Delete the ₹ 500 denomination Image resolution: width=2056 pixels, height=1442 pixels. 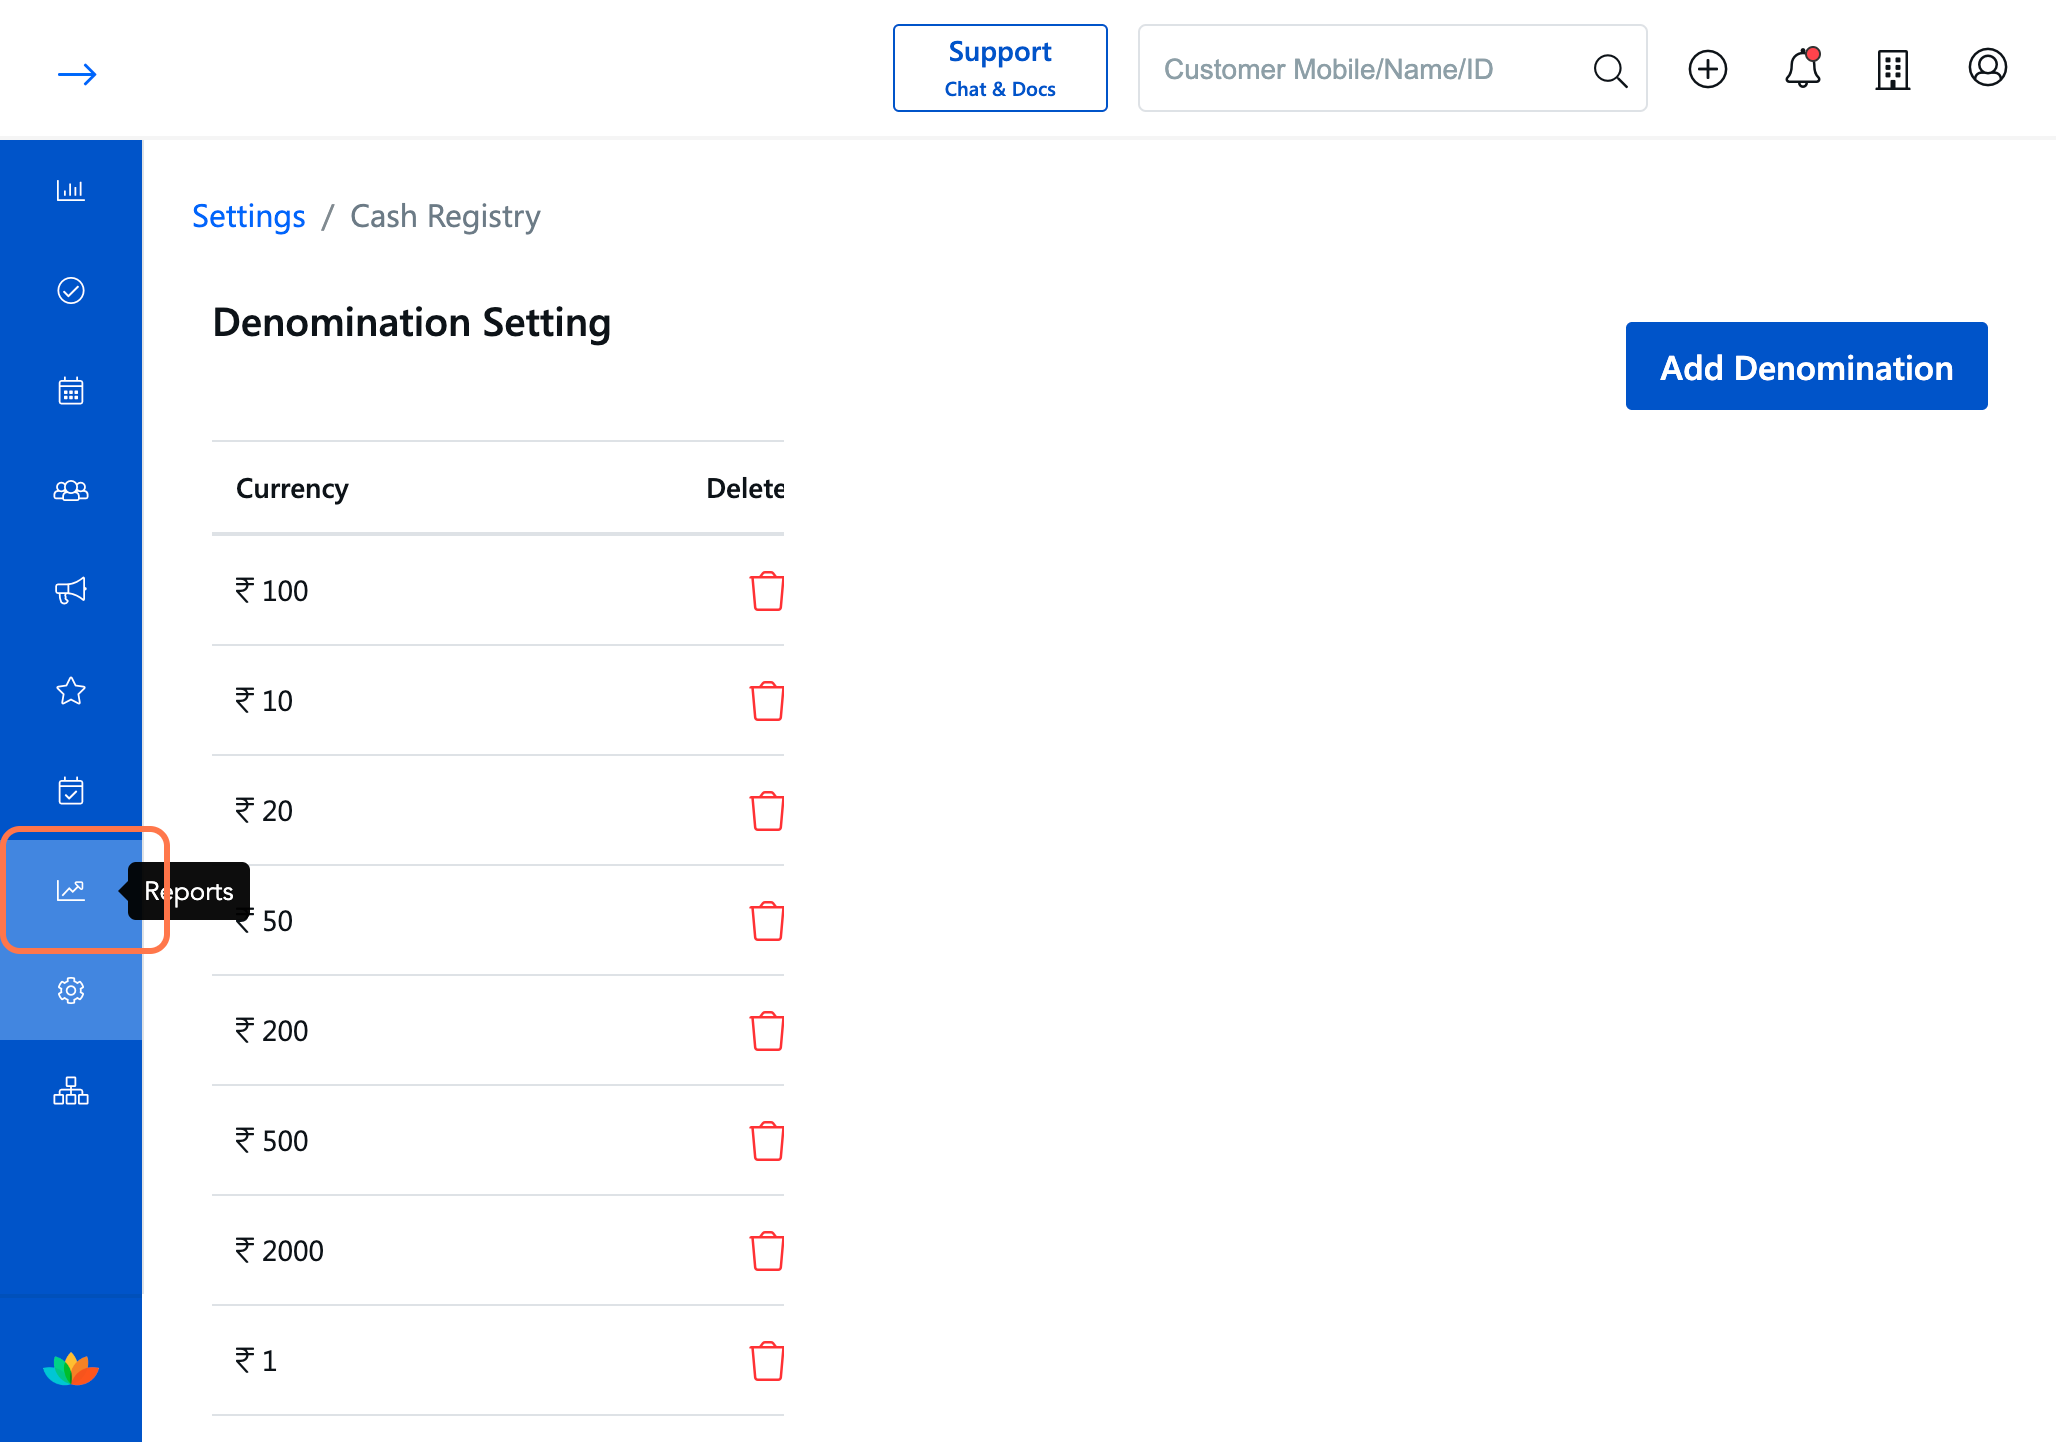click(767, 1141)
